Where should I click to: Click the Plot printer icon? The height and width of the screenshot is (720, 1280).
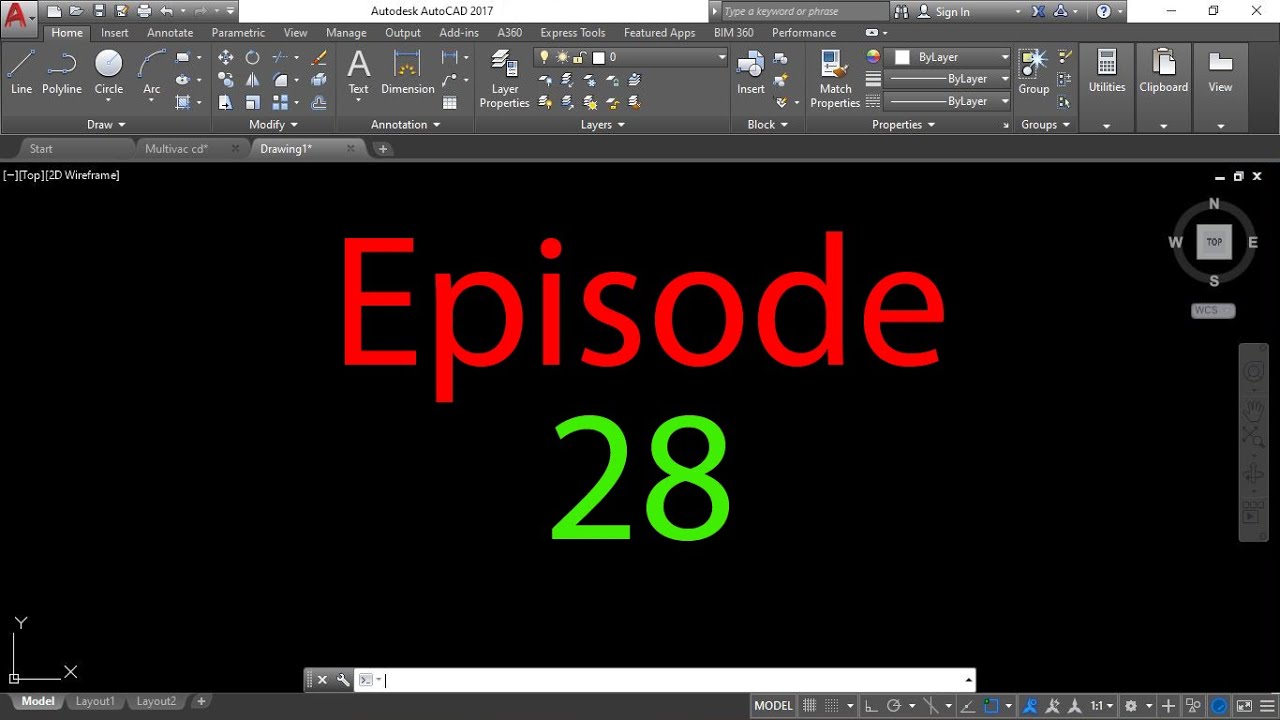pos(143,11)
